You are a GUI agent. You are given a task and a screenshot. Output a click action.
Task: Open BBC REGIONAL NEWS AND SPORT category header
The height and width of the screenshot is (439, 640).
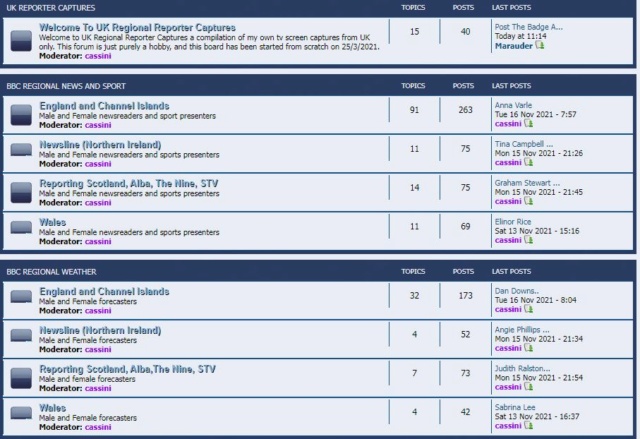pos(66,86)
